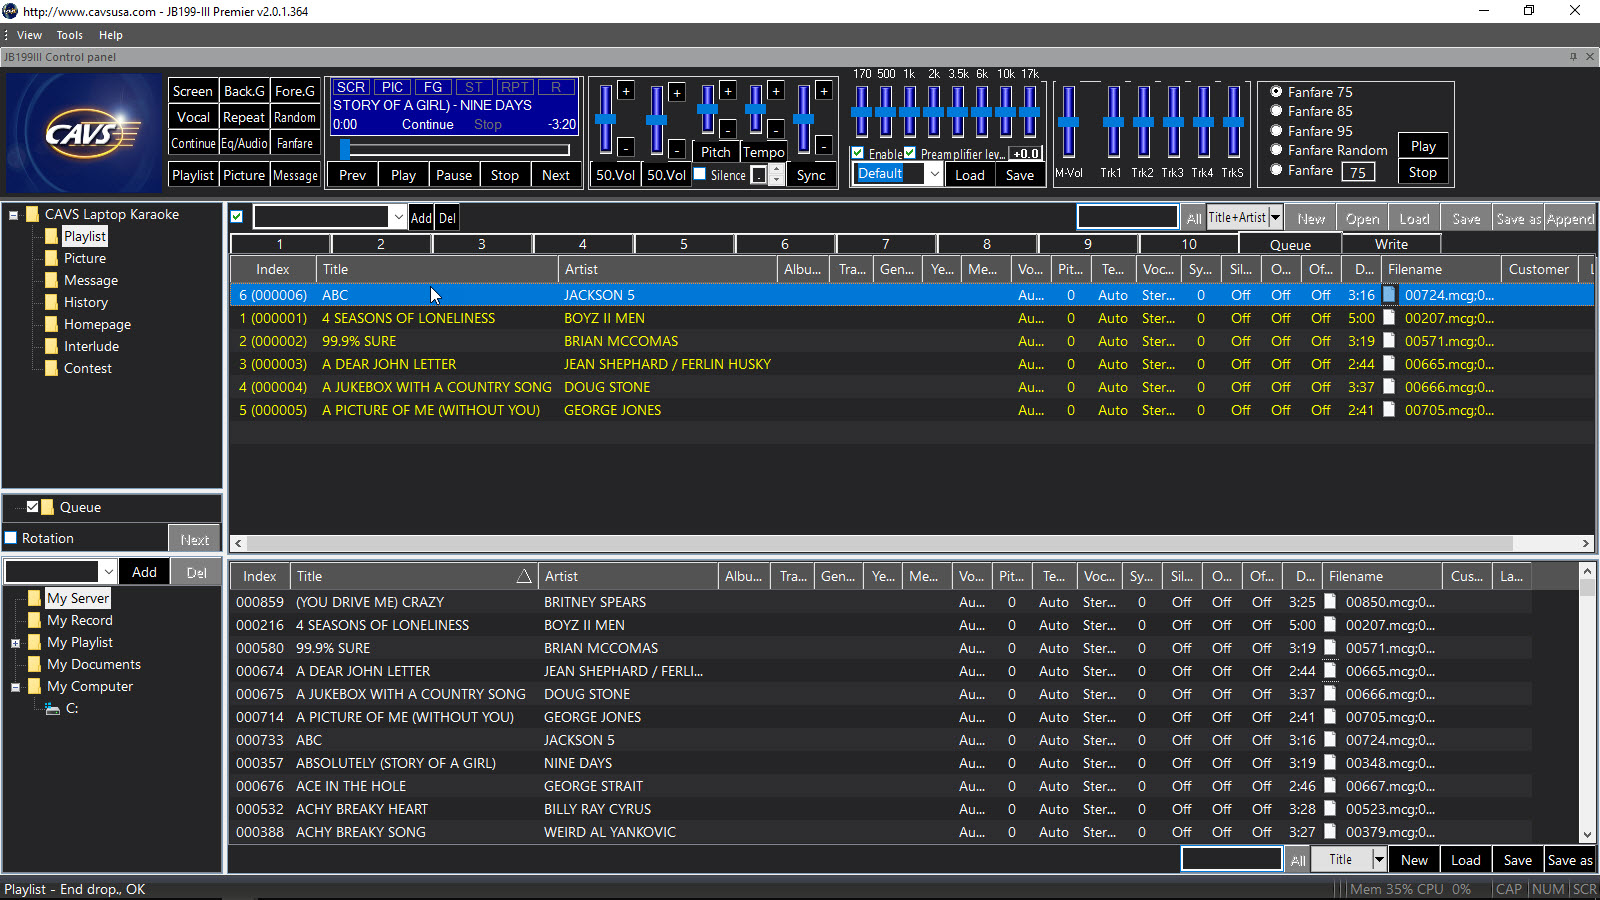Uncheck the equalizer Enable checkbox
This screenshot has width=1600, height=900.
858,153
